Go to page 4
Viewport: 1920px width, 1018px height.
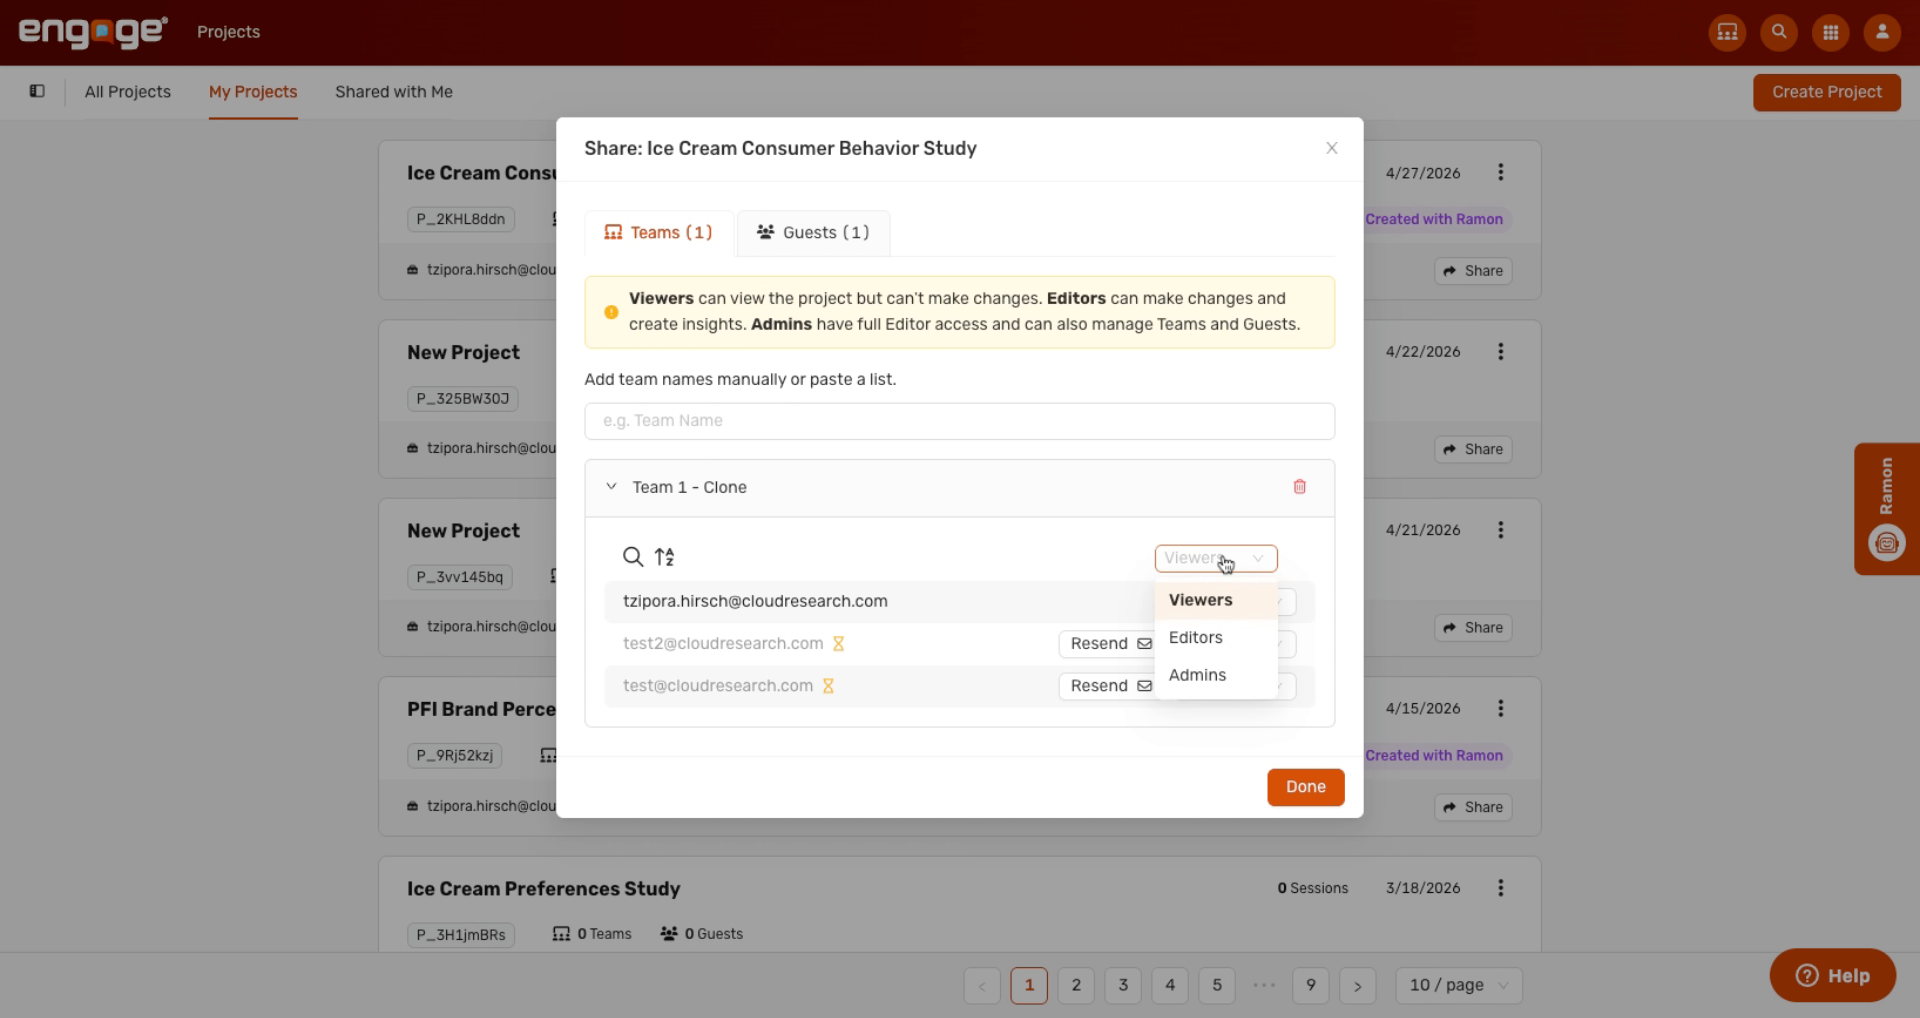click(x=1170, y=985)
